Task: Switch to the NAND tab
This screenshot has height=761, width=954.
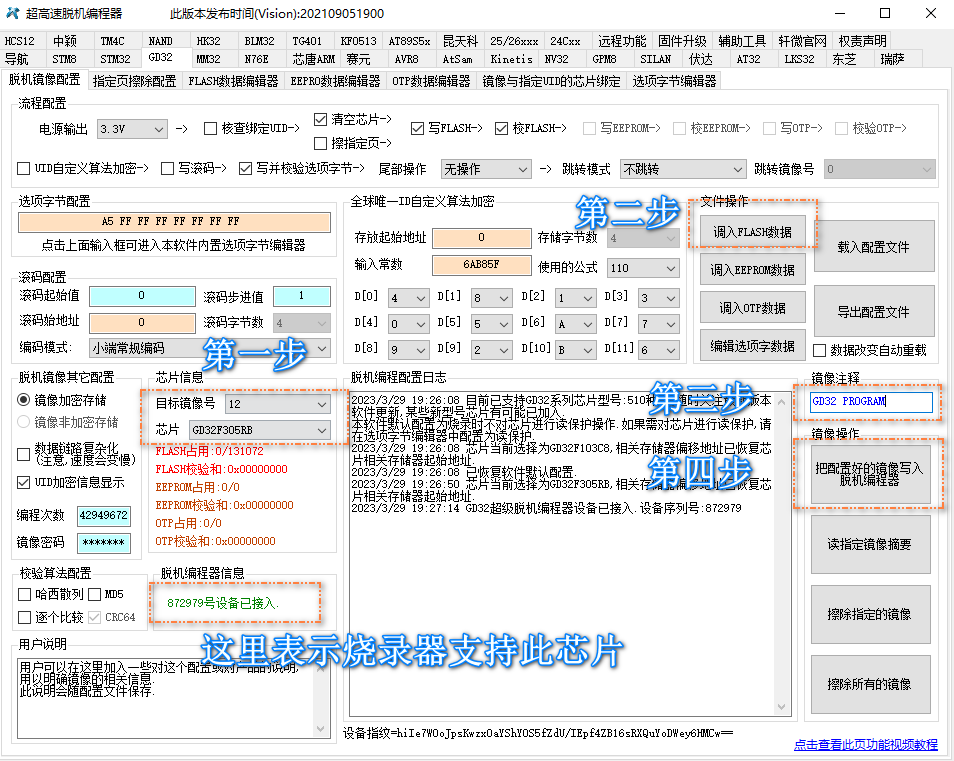Action: [x=161, y=41]
